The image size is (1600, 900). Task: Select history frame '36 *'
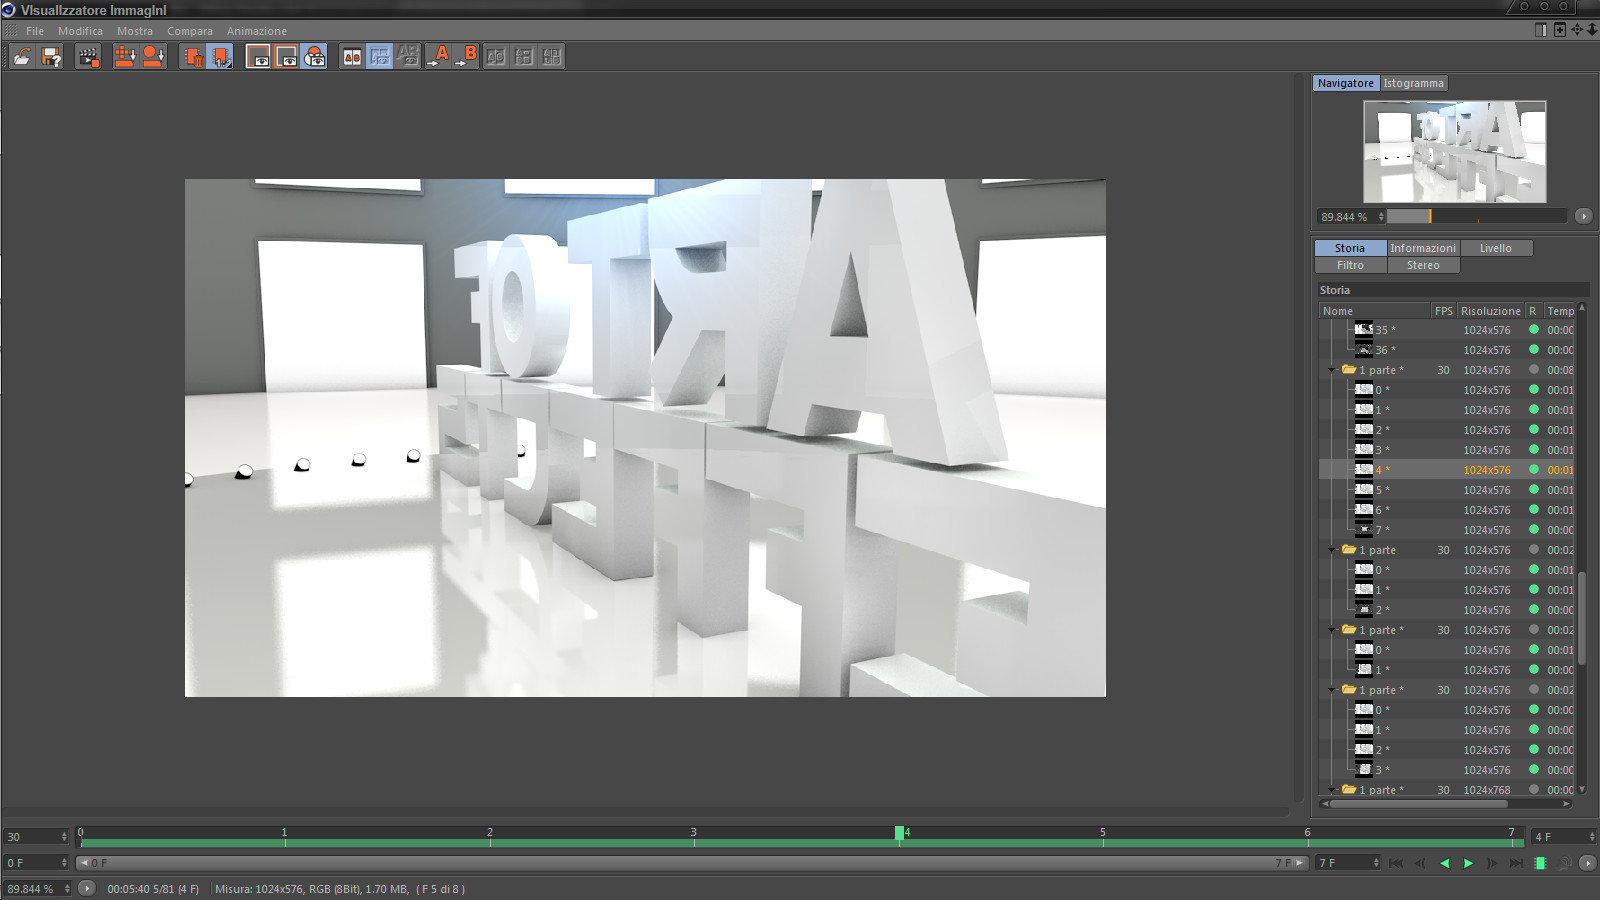point(1447,350)
